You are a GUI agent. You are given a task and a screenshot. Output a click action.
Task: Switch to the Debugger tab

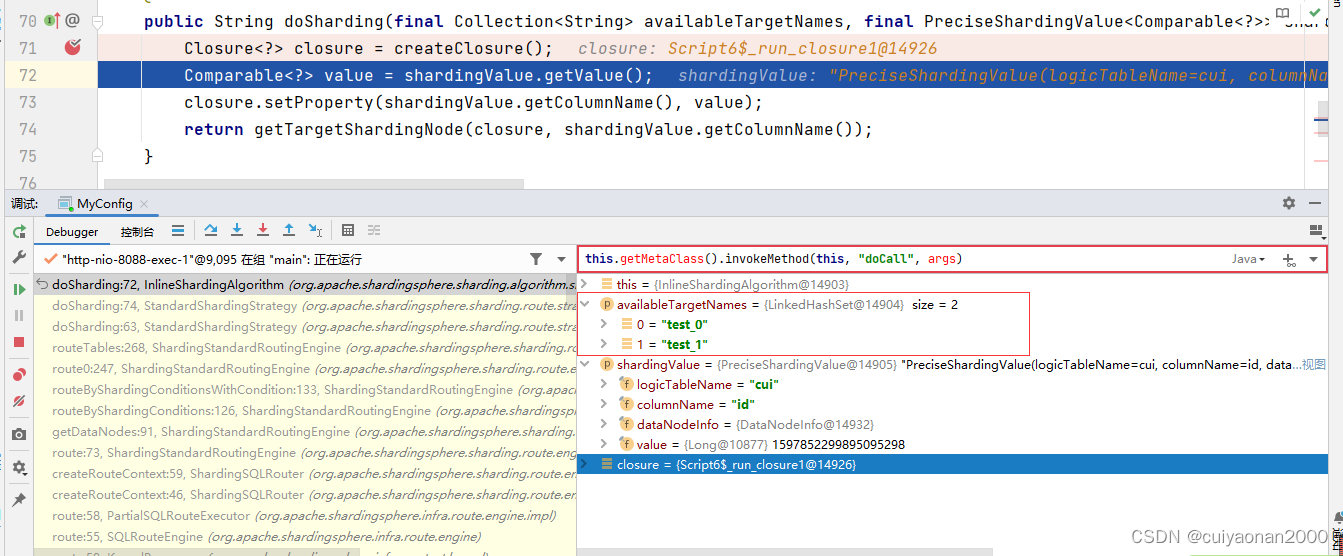[x=72, y=231]
